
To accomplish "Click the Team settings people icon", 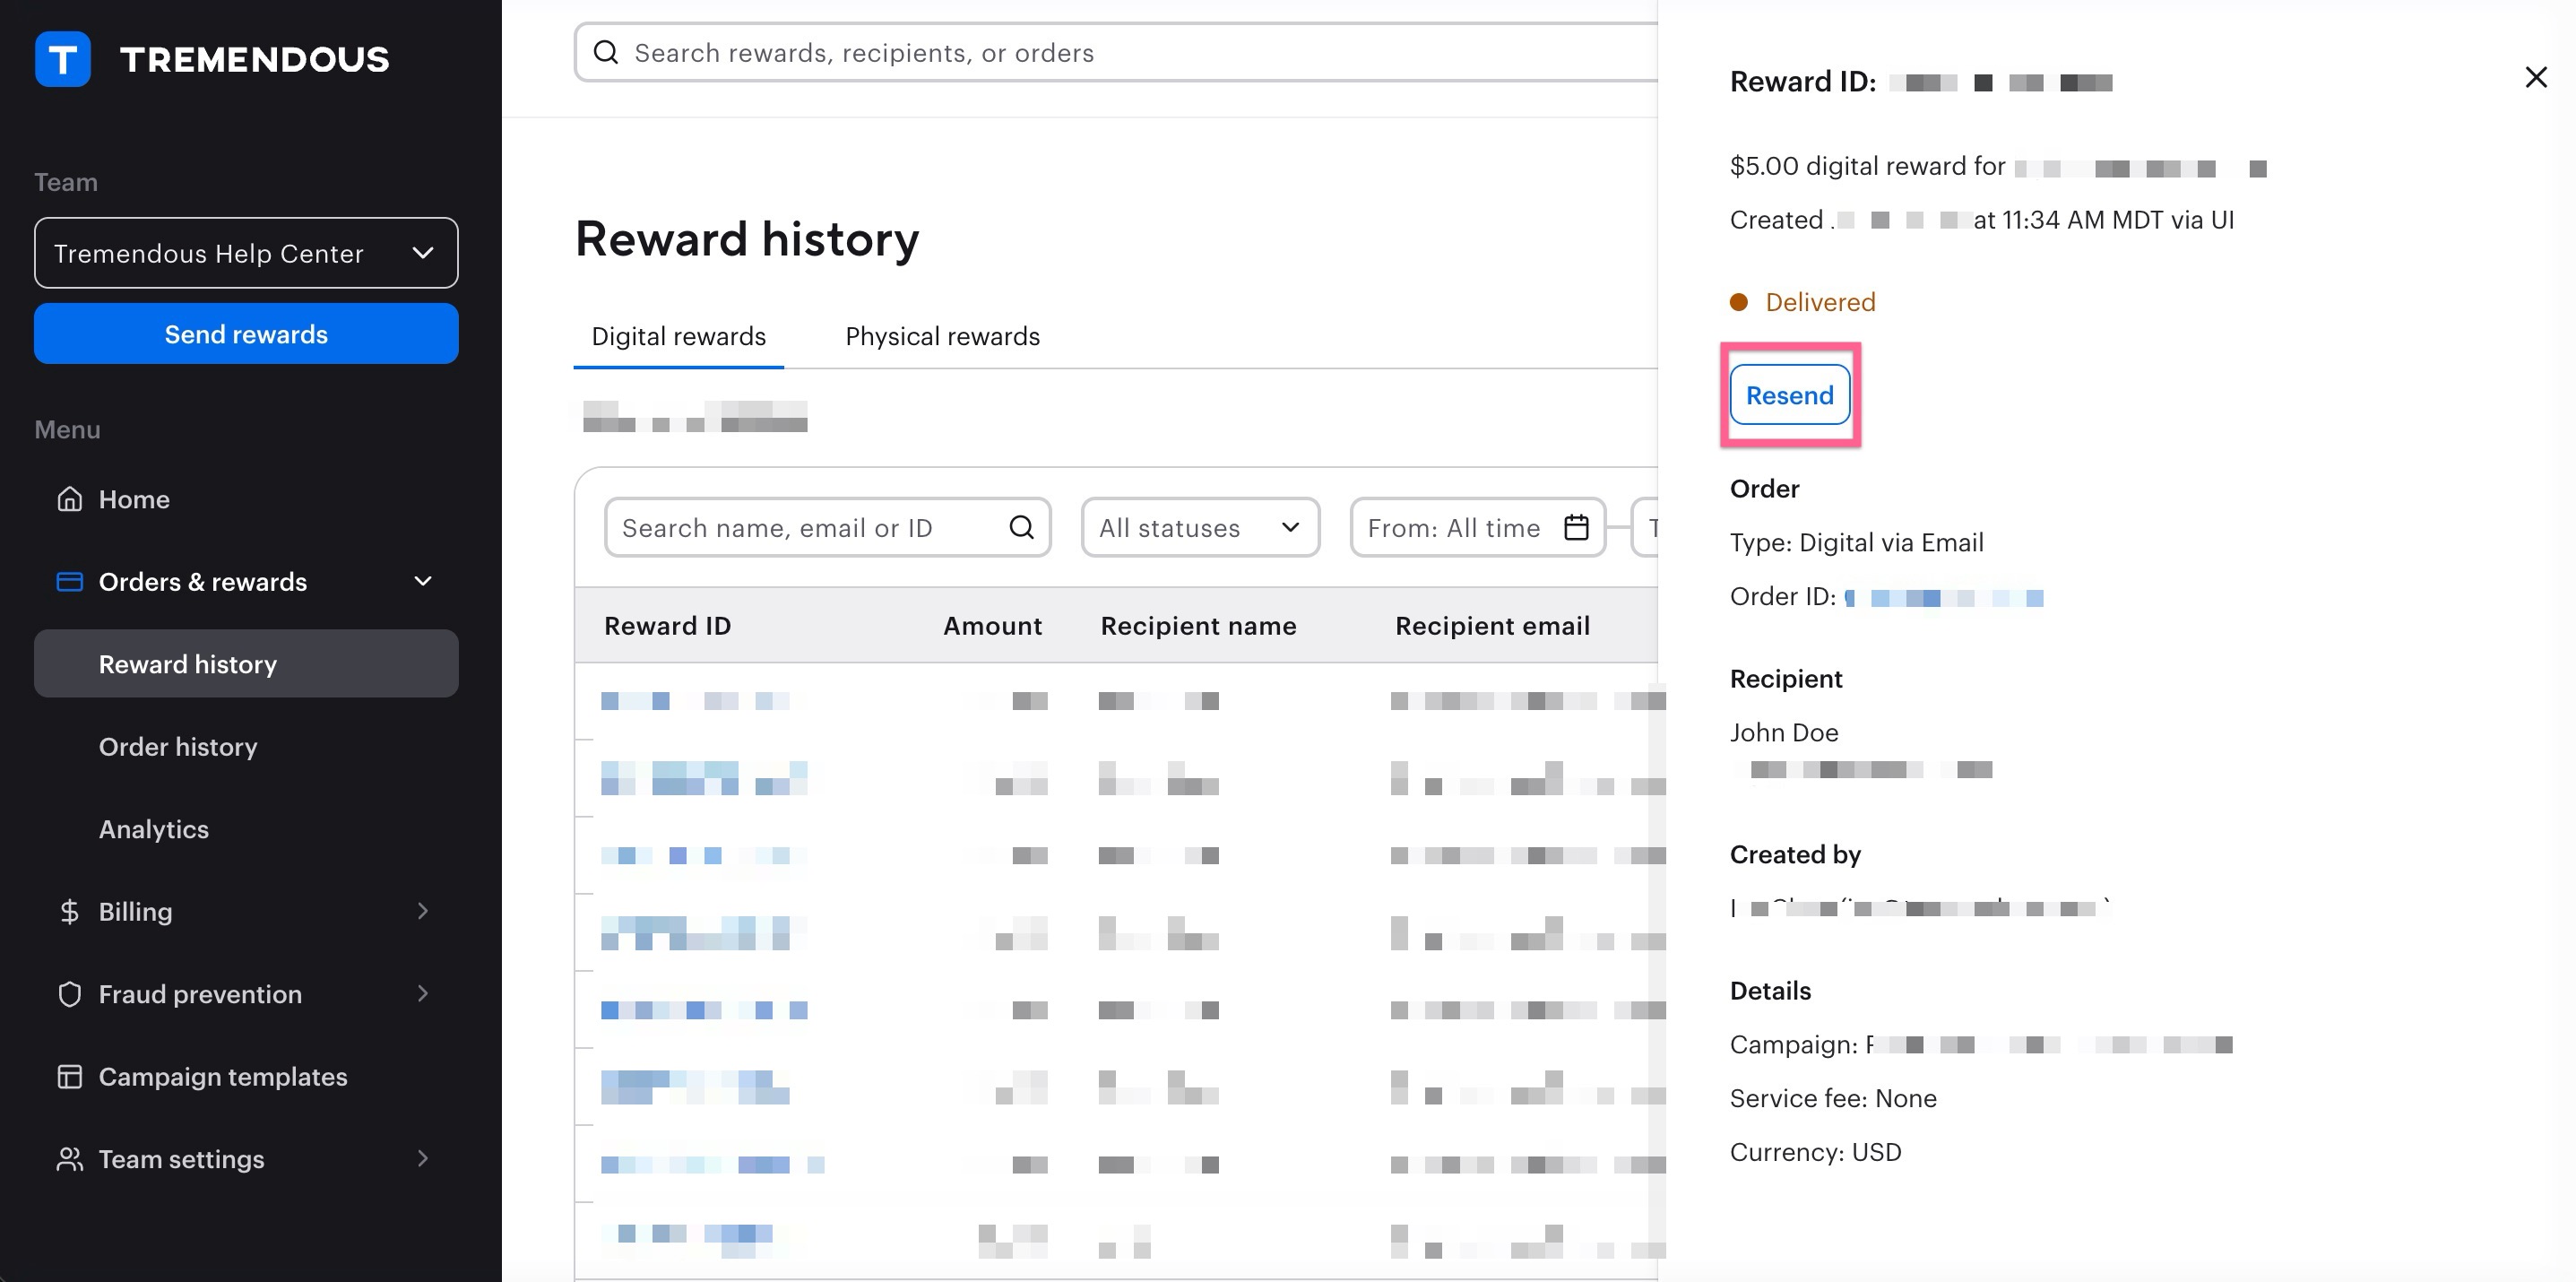I will (69, 1159).
